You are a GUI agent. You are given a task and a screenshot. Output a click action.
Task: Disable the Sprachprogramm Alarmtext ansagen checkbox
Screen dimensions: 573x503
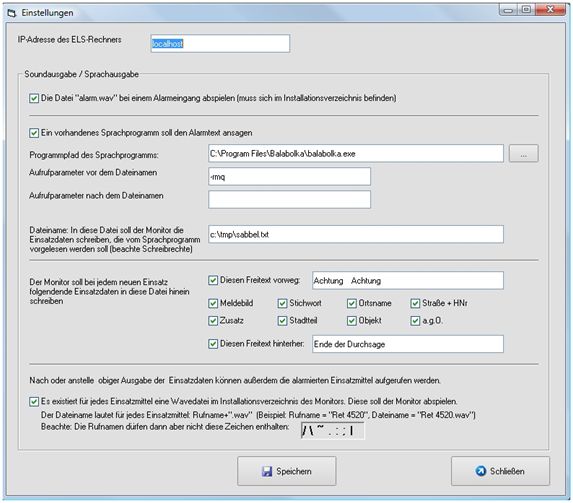tap(34, 133)
